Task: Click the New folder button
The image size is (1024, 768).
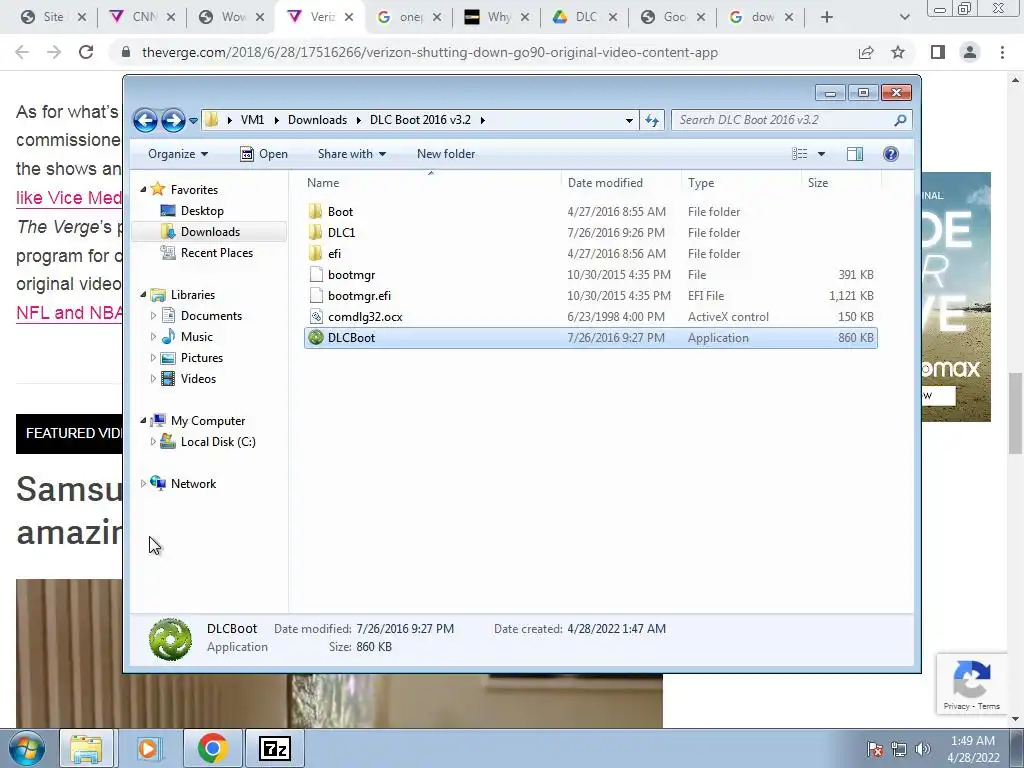Action: tap(446, 154)
